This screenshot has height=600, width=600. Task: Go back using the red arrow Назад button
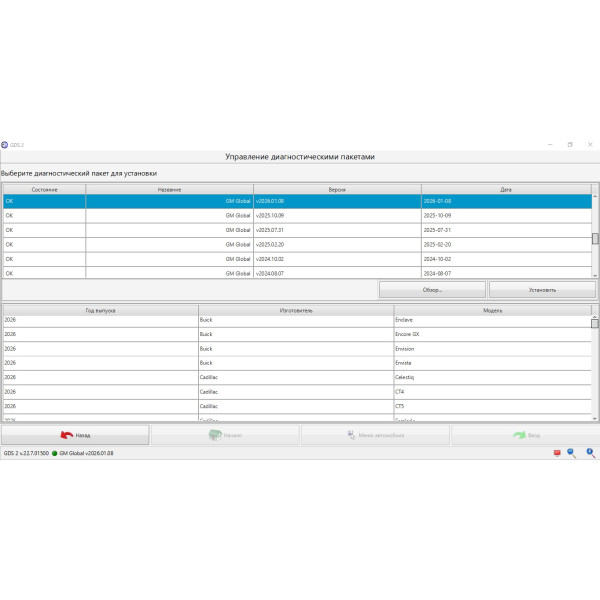75,435
